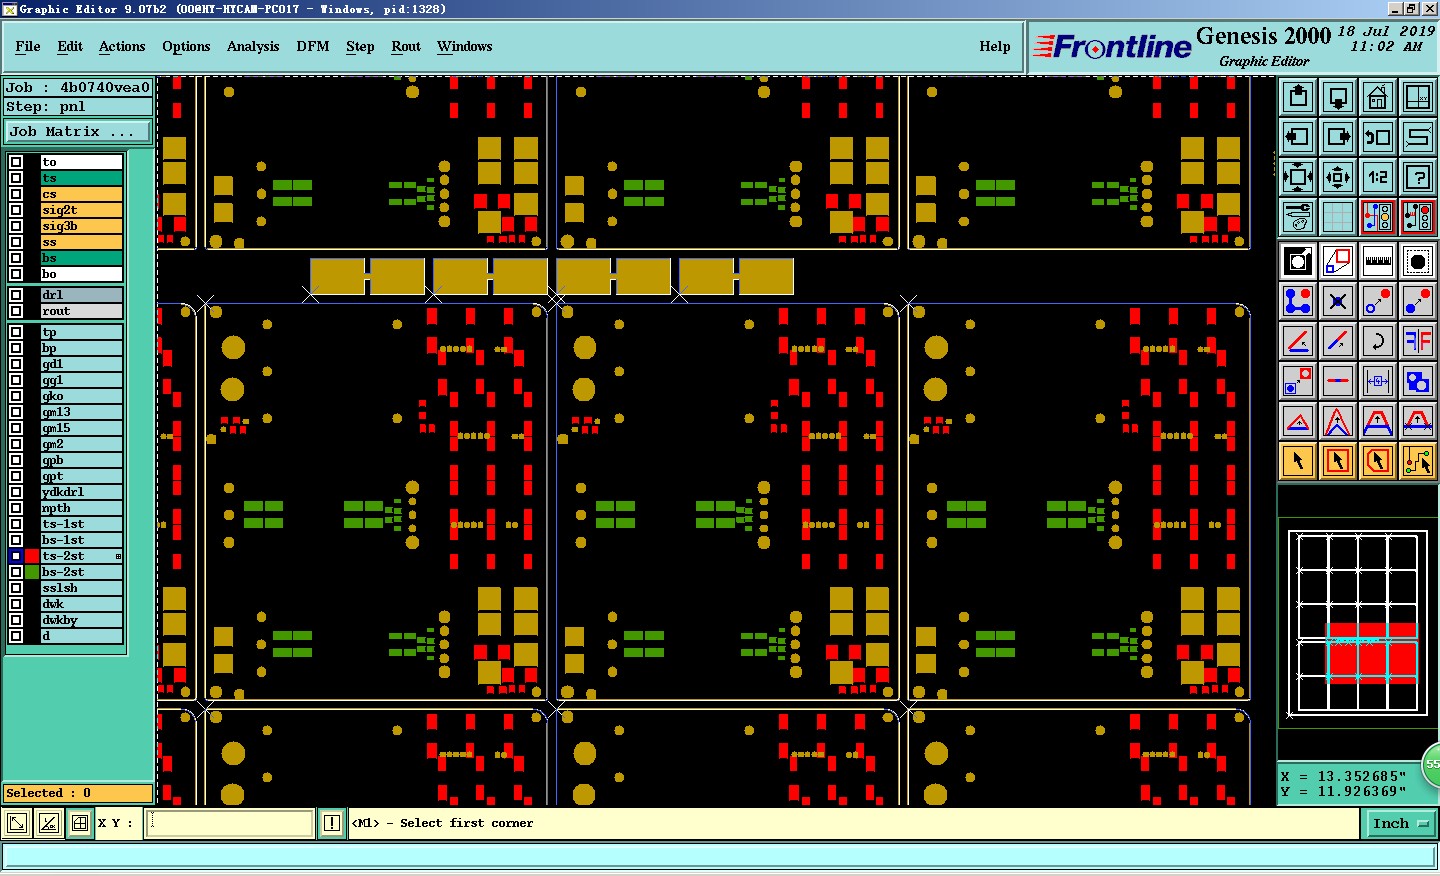Click the zoom-out arrows icon
Screen dimensions: 1440x876
(1338, 177)
